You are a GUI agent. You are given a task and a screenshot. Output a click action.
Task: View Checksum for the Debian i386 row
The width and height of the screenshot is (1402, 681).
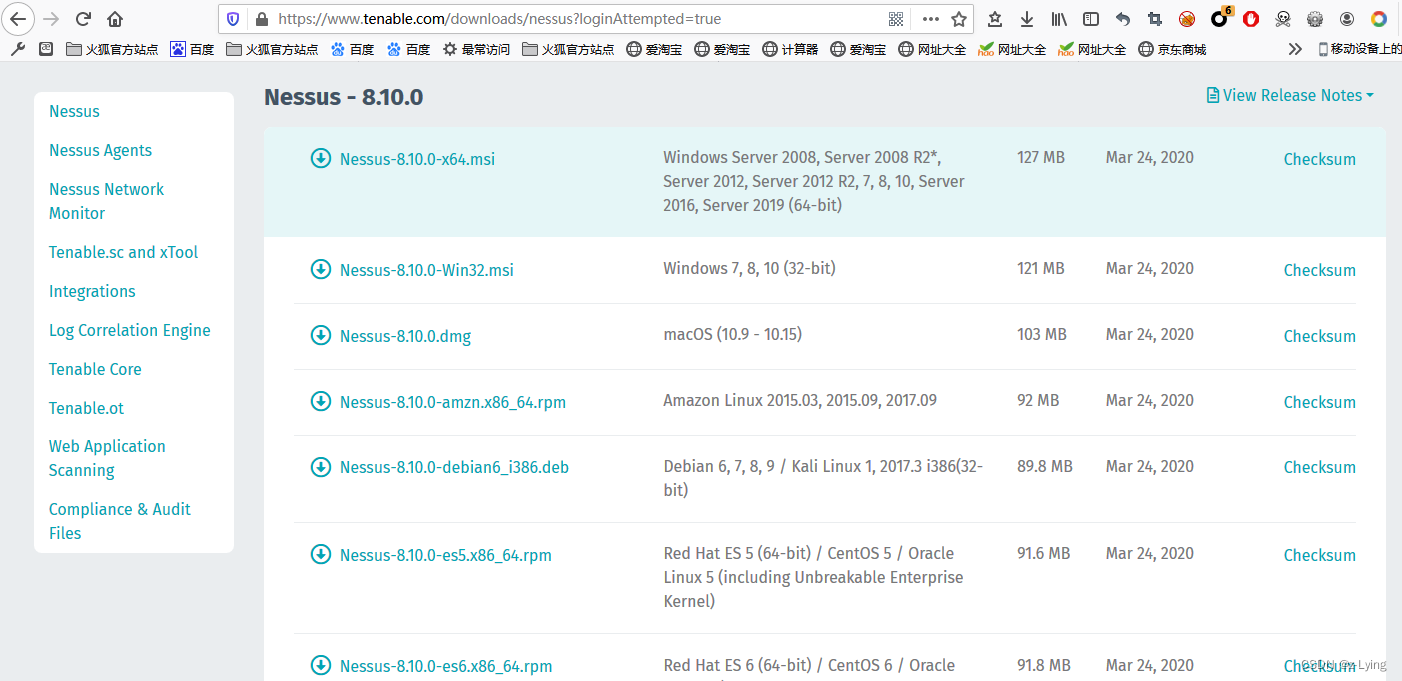(1319, 467)
